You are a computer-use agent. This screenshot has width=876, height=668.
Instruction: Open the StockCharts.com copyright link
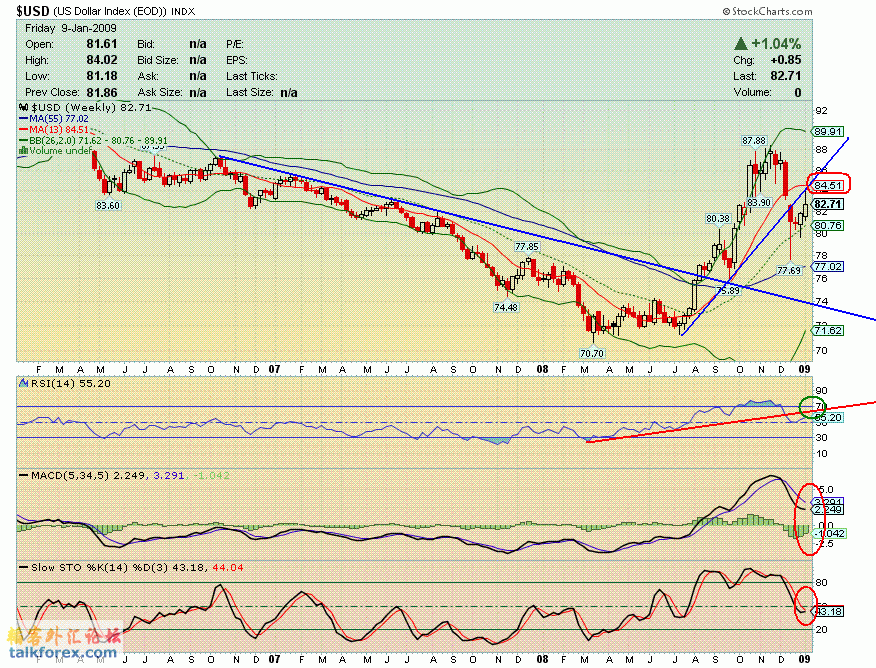click(x=767, y=11)
